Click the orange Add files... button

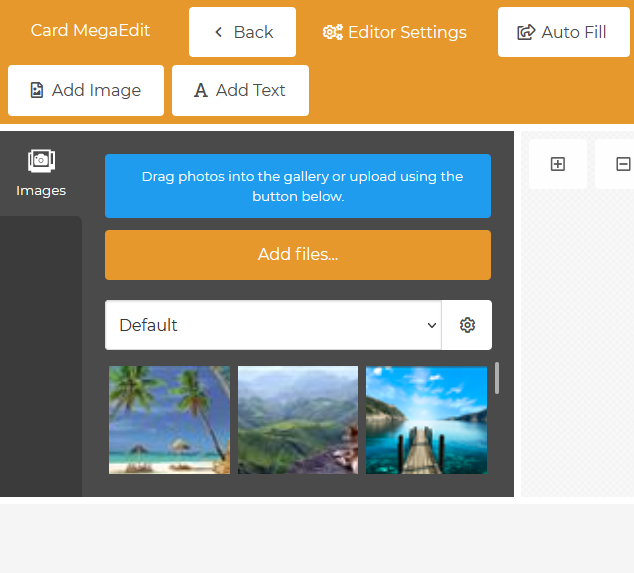pyautogui.click(x=298, y=254)
